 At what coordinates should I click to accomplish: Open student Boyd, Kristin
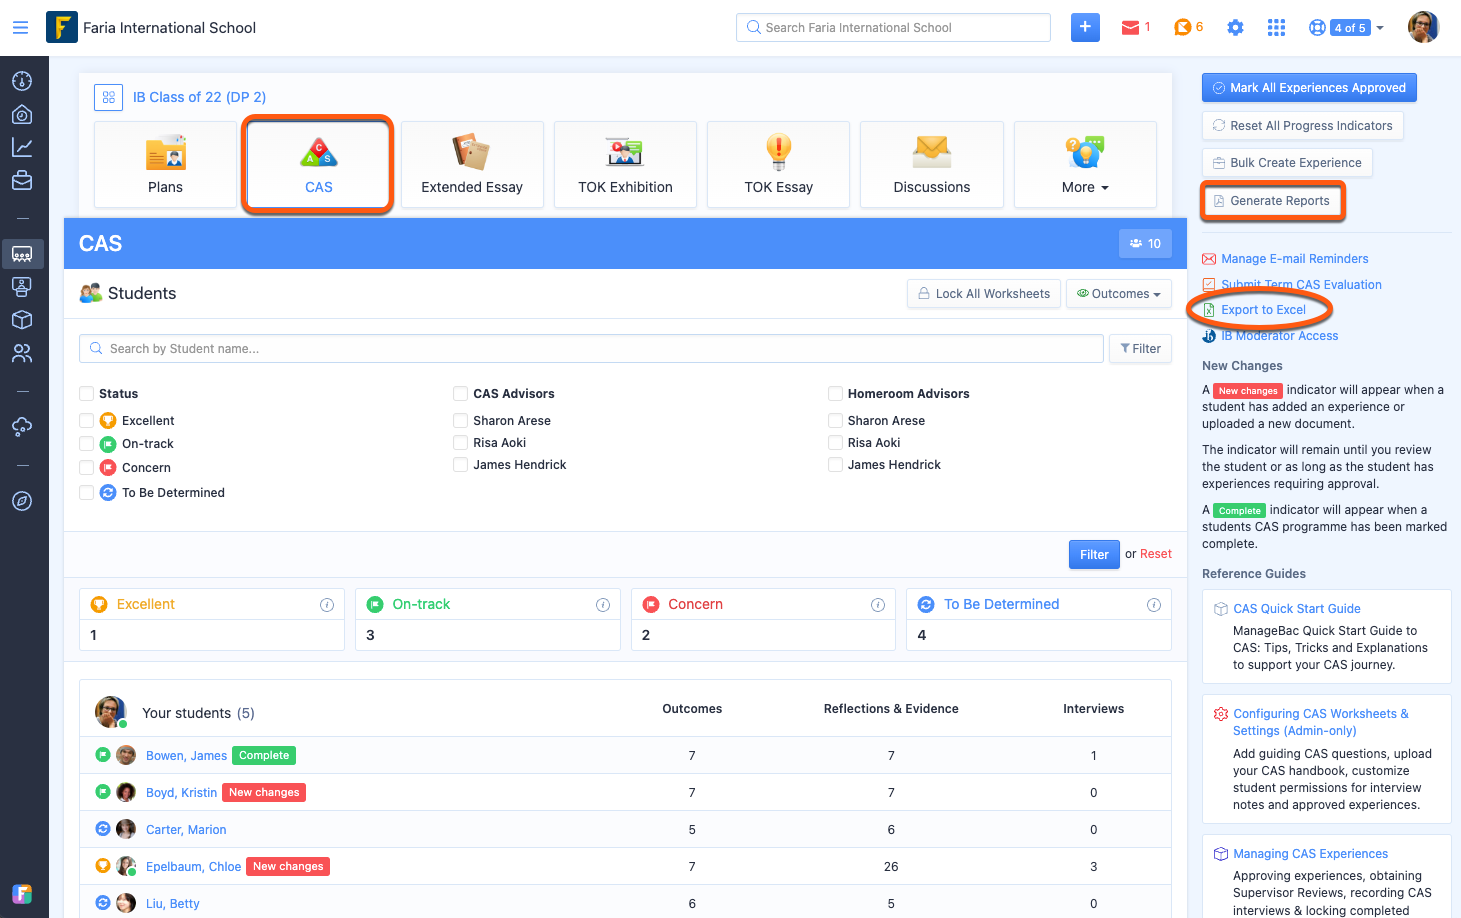click(181, 793)
